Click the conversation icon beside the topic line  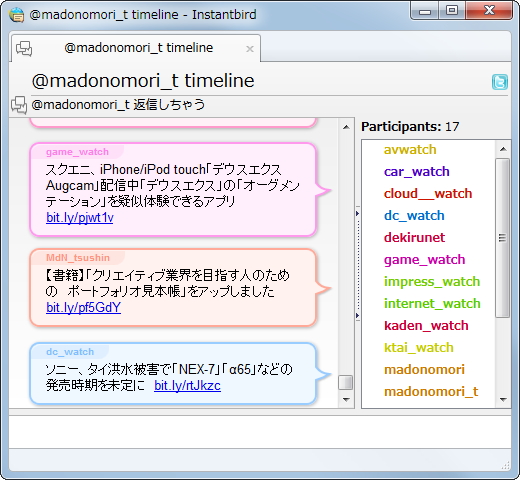[x=19, y=105]
